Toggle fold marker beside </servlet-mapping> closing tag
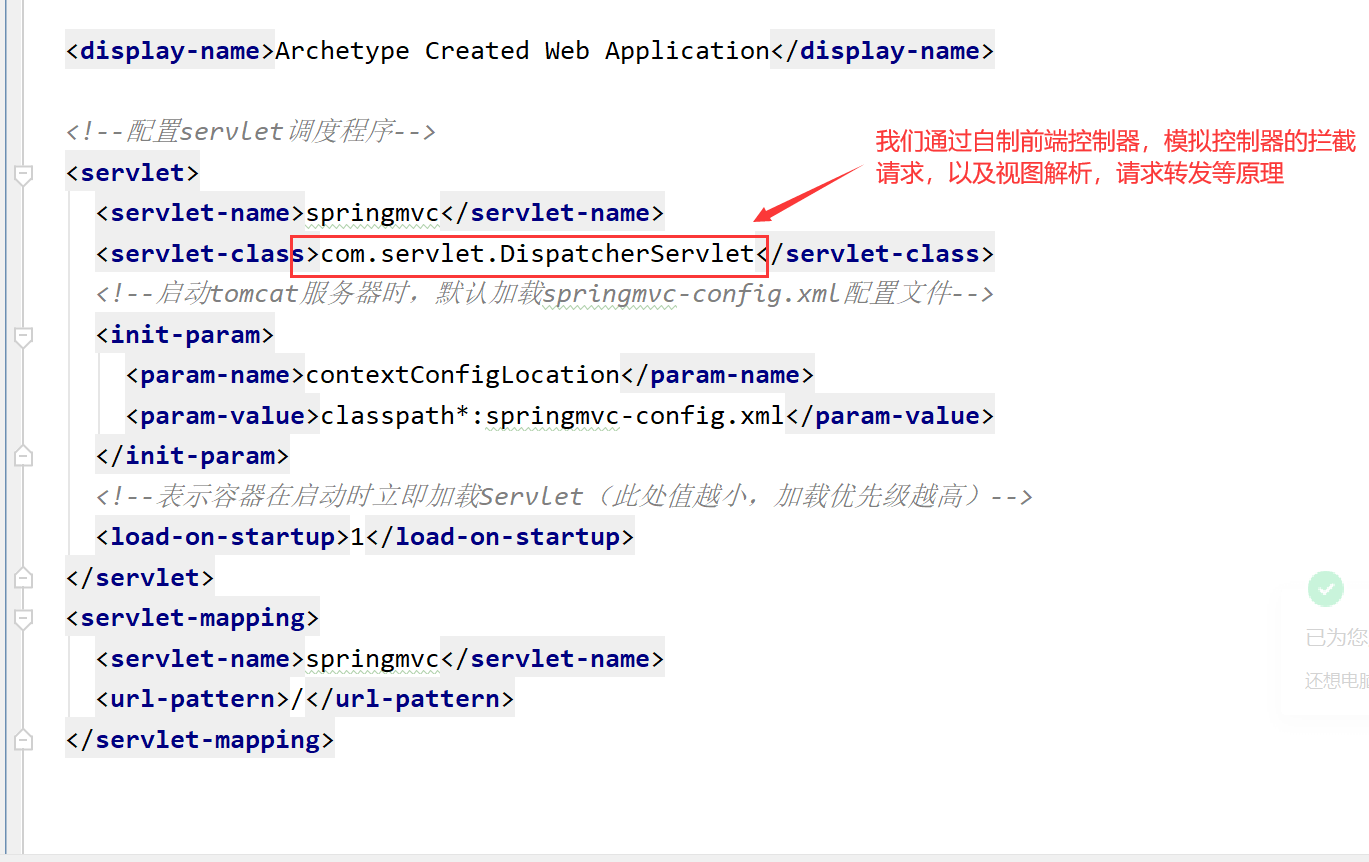The image size is (1369, 862). [x=23, y=740]
